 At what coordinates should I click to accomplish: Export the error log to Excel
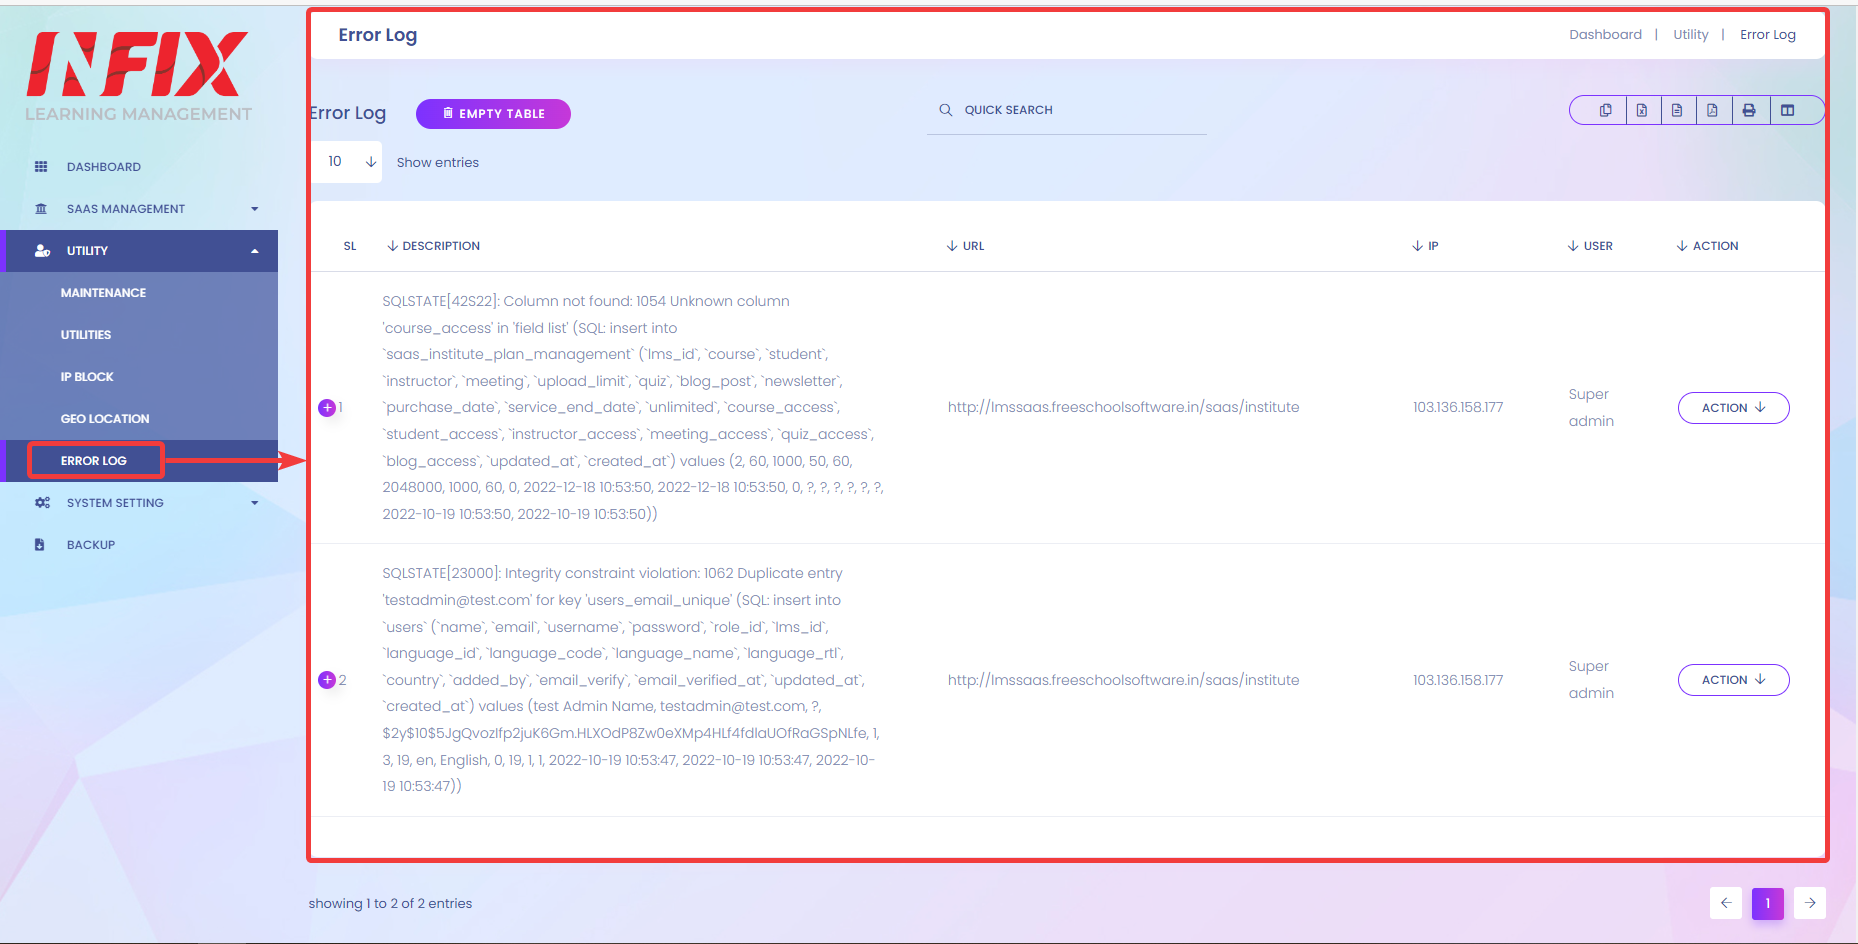[x=1642, y=111]
